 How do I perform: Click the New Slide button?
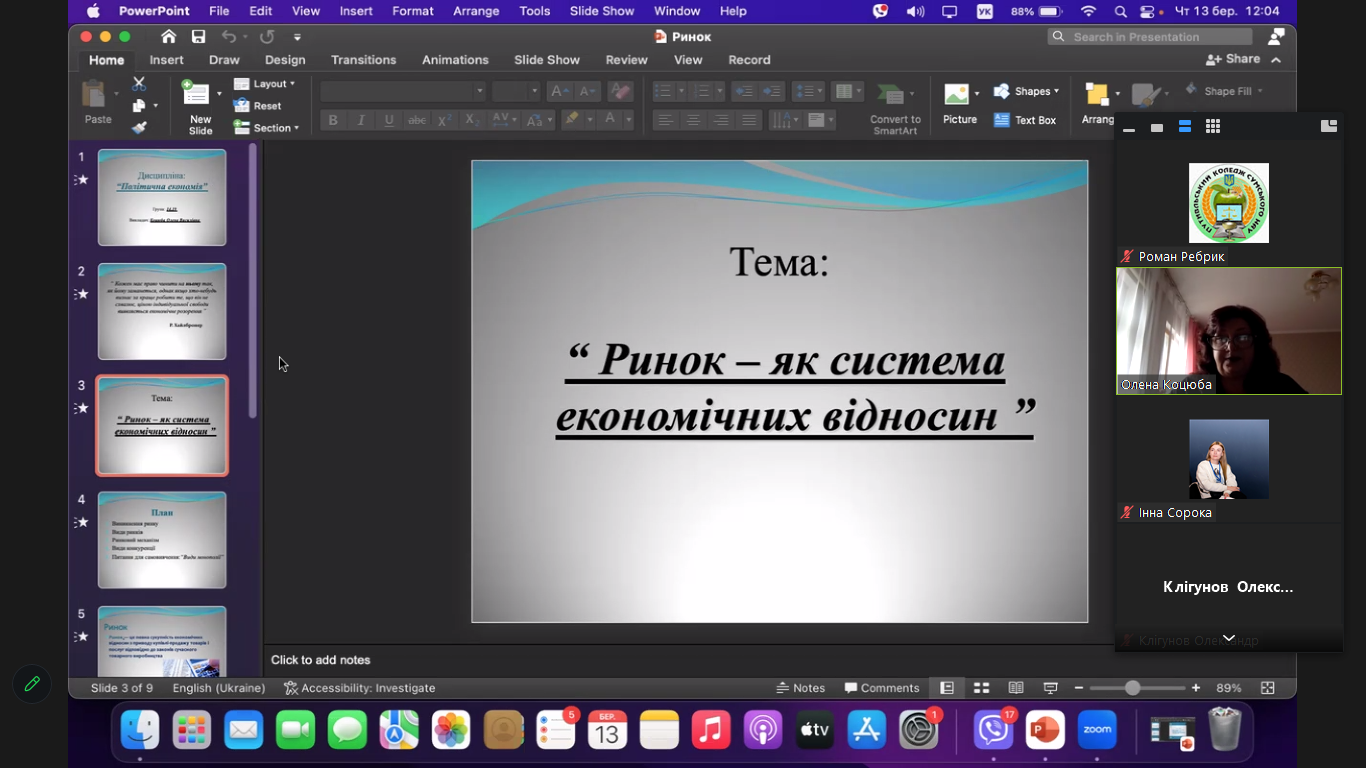point(198,105)
